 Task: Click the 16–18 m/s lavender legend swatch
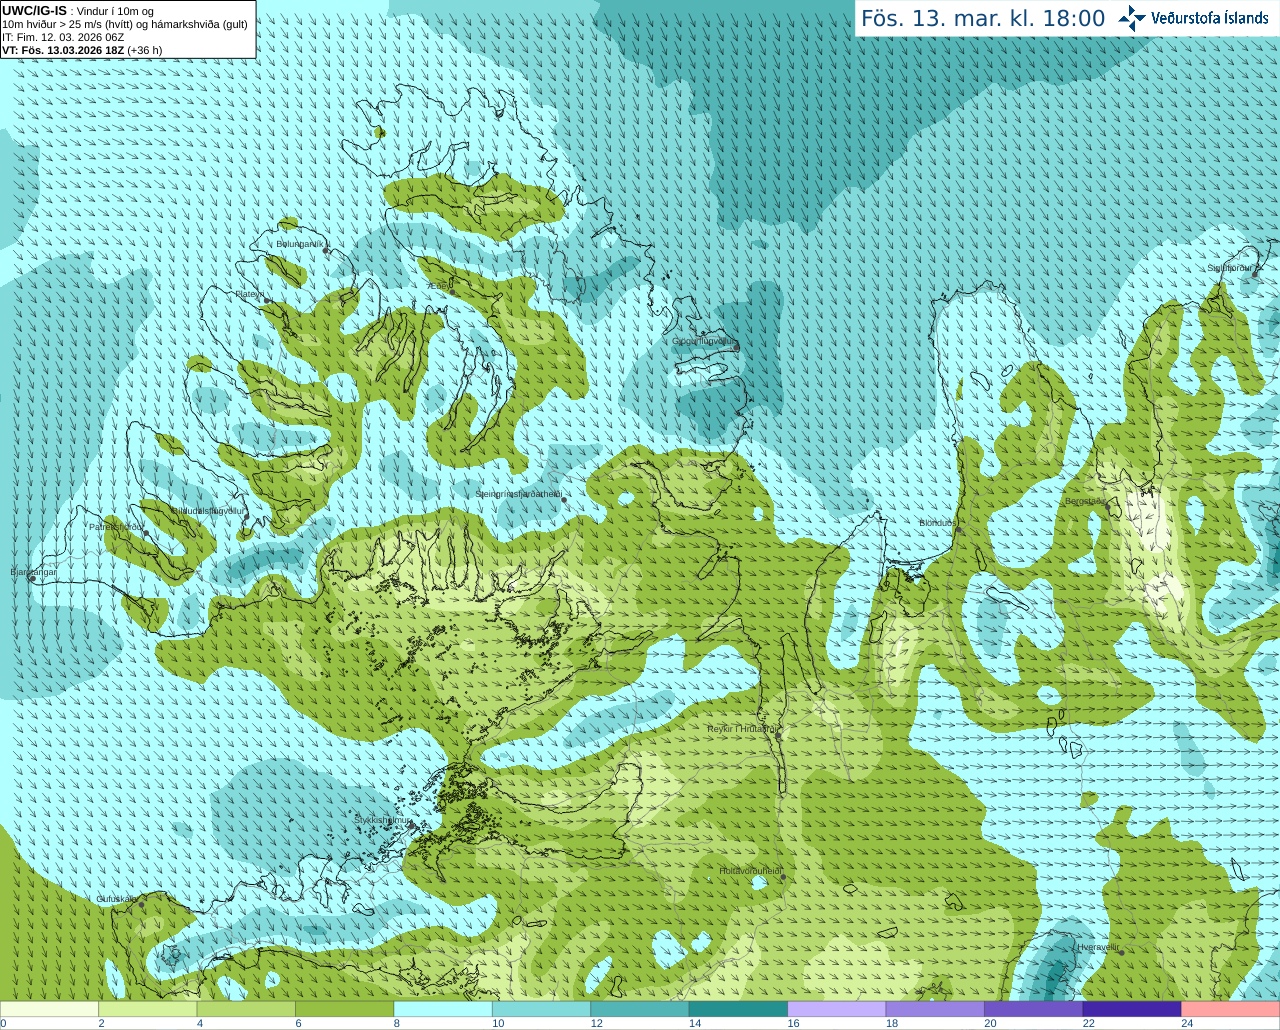(x=837, y=1009)
